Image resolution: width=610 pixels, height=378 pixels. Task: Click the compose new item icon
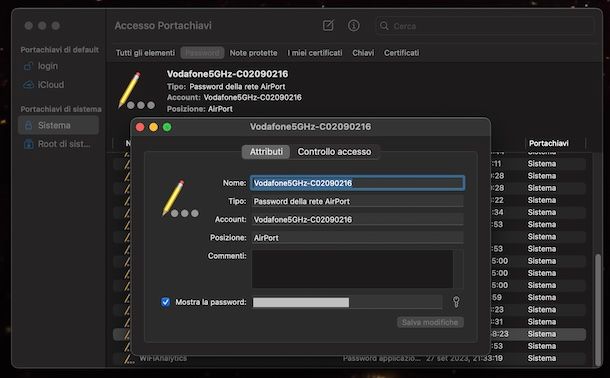coord(328,26)
